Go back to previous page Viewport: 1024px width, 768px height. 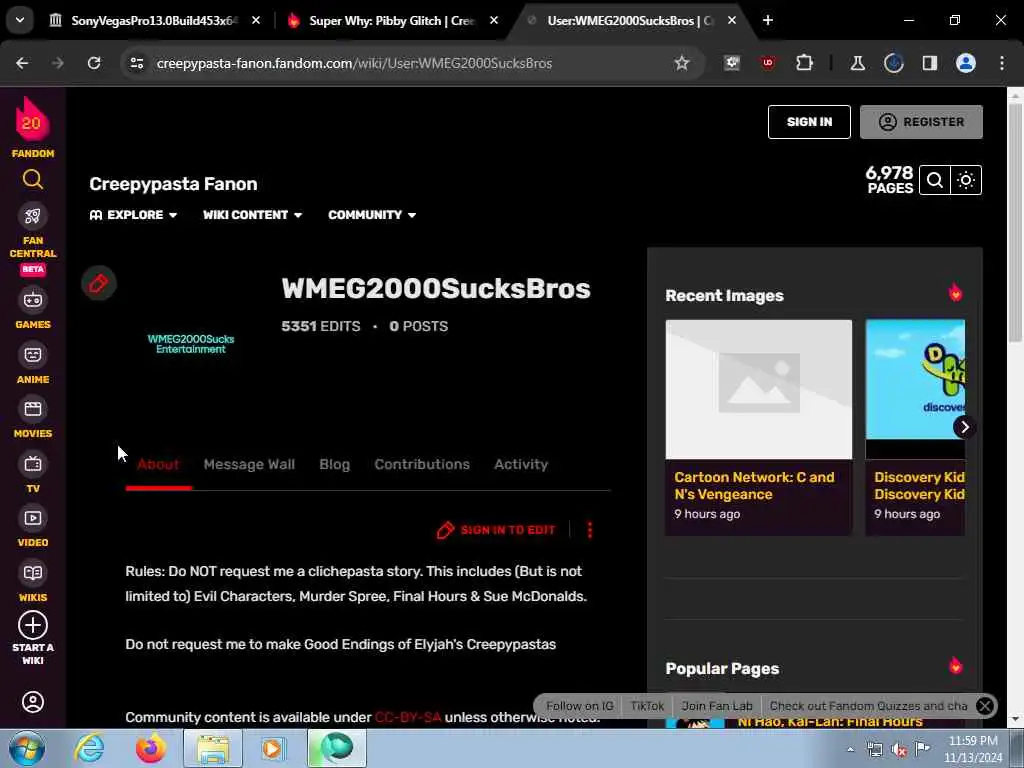click(x=22, y=63)
